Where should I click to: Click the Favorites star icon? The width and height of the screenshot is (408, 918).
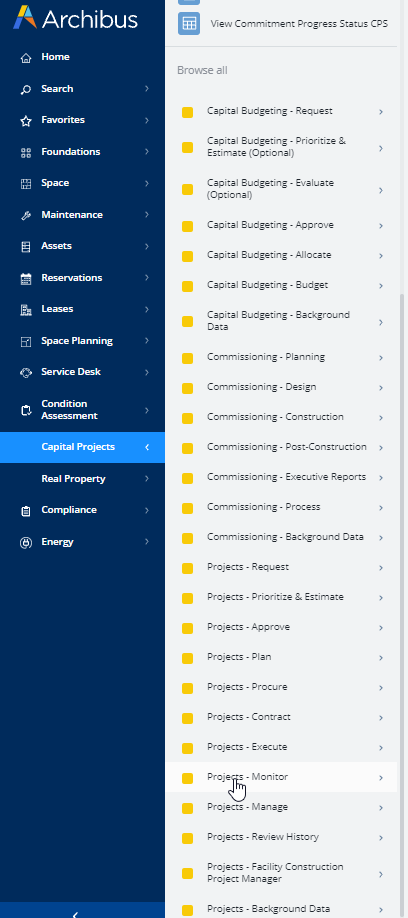click(25, 120)
